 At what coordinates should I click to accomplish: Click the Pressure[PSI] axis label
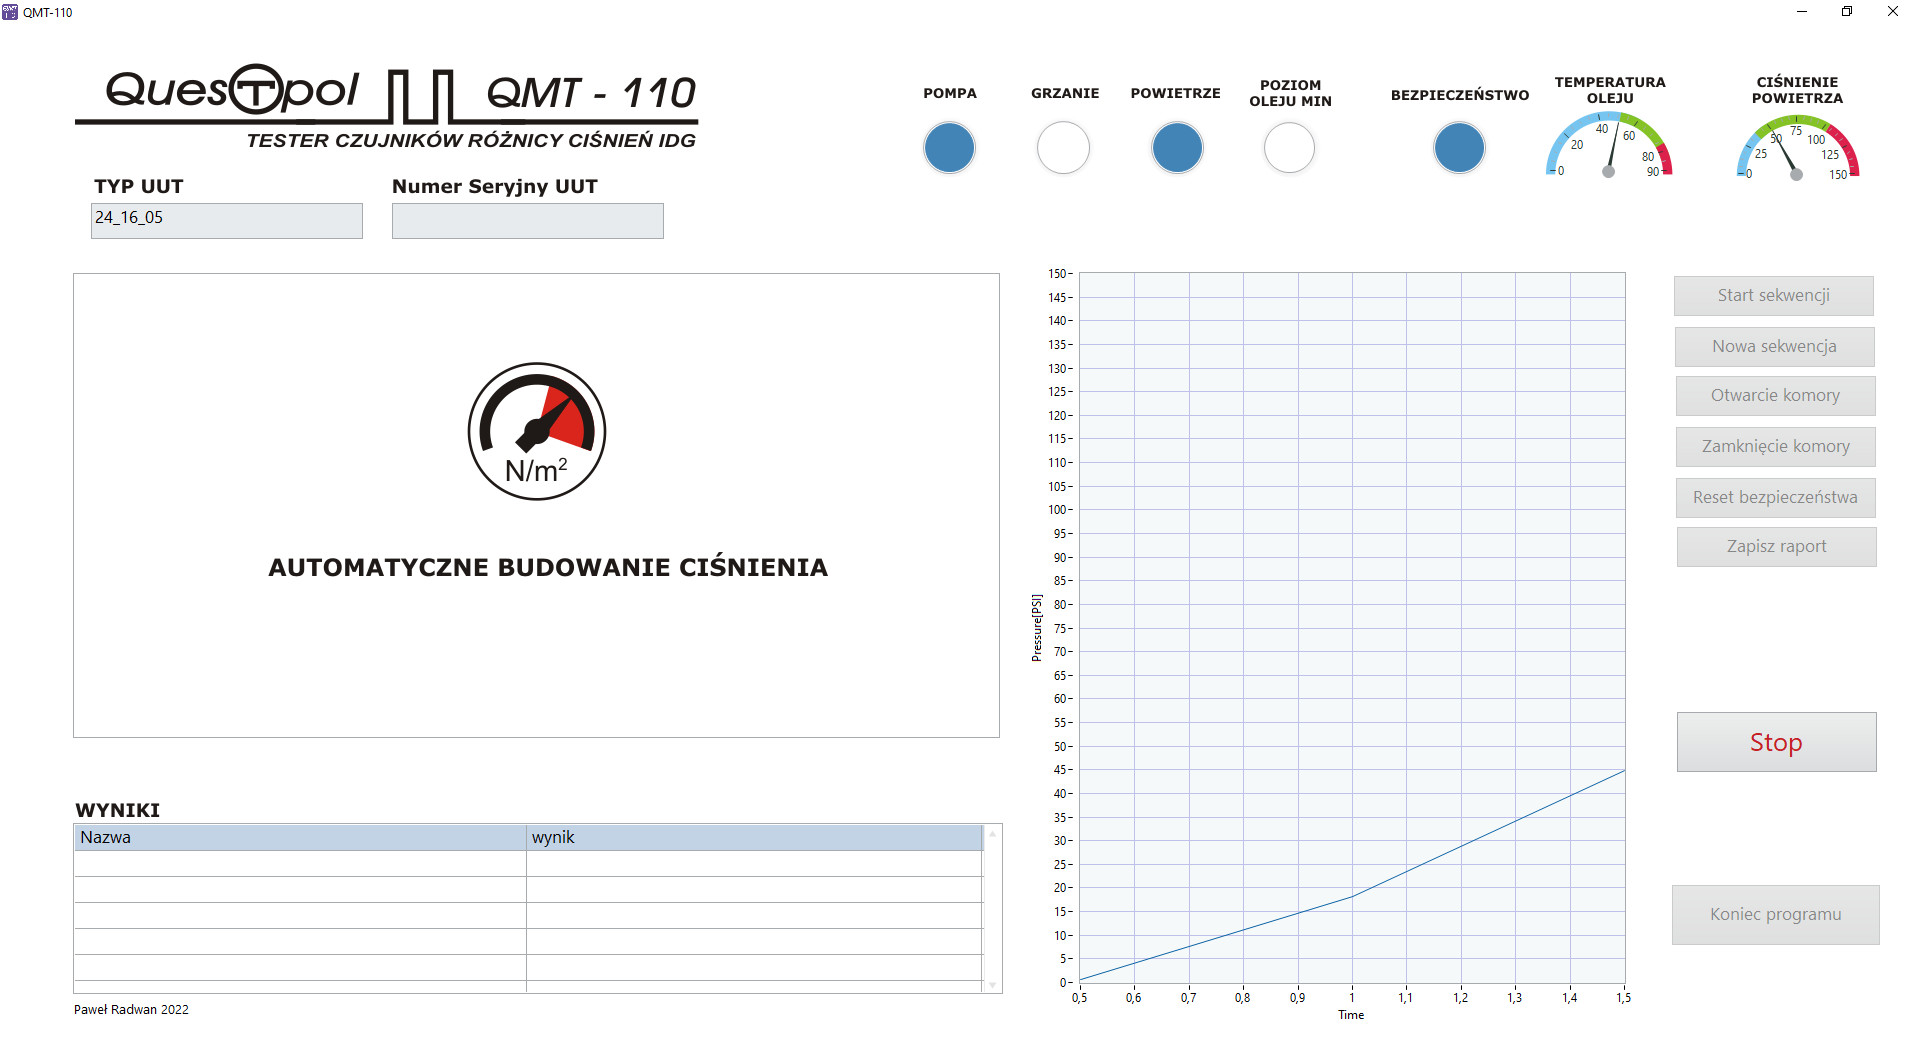[x=1037, y=628]
